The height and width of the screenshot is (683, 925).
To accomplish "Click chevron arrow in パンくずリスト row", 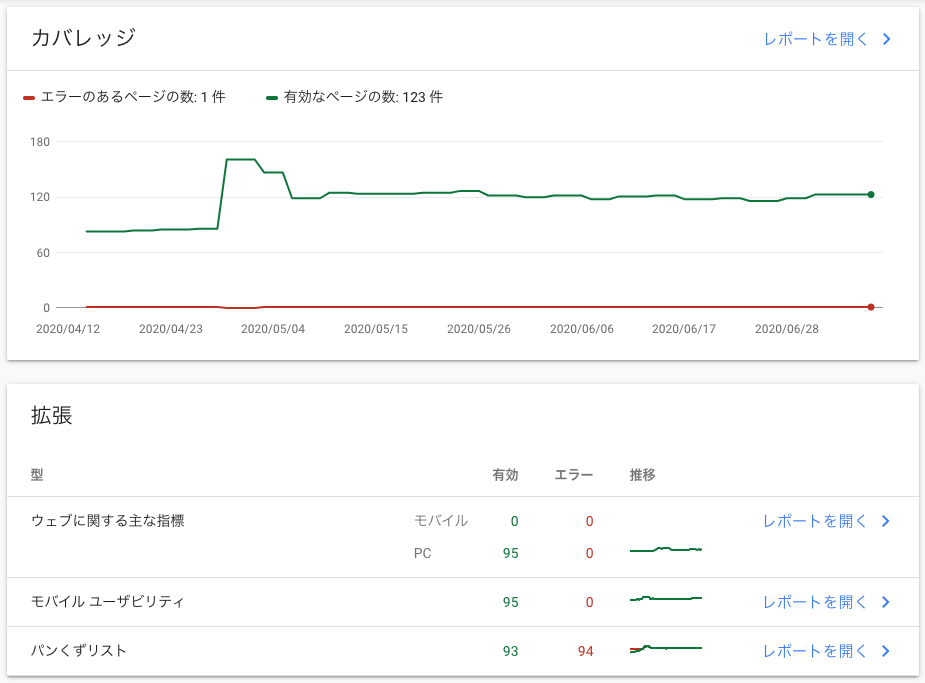I will pos(885,651).
